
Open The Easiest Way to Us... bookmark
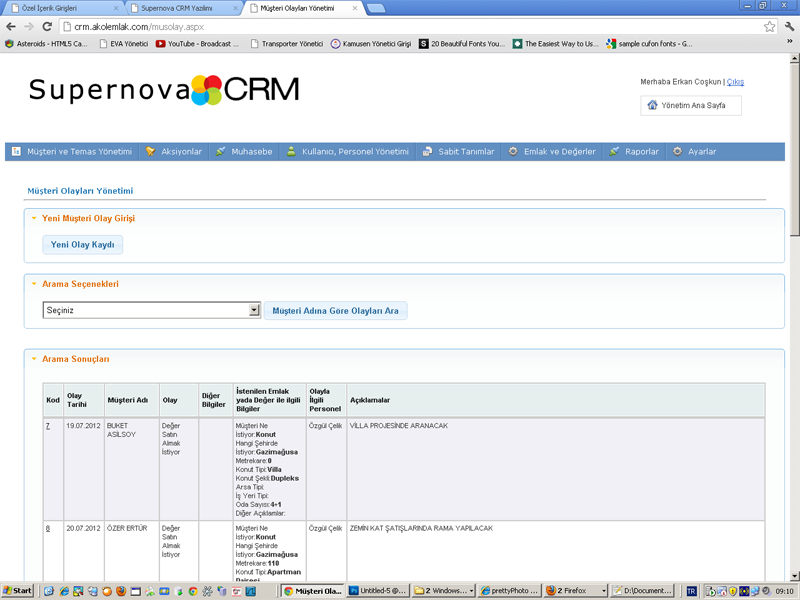tap(556, 44)
